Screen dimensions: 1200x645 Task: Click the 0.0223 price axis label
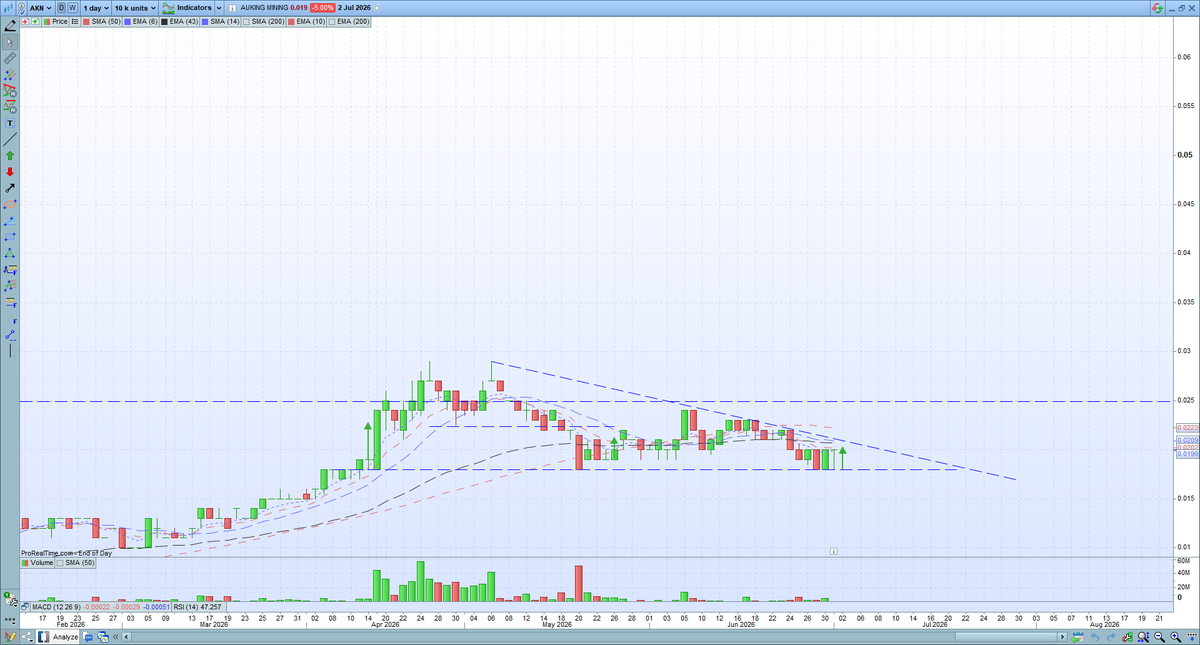pyautogui.click(x=1187, y=428)
